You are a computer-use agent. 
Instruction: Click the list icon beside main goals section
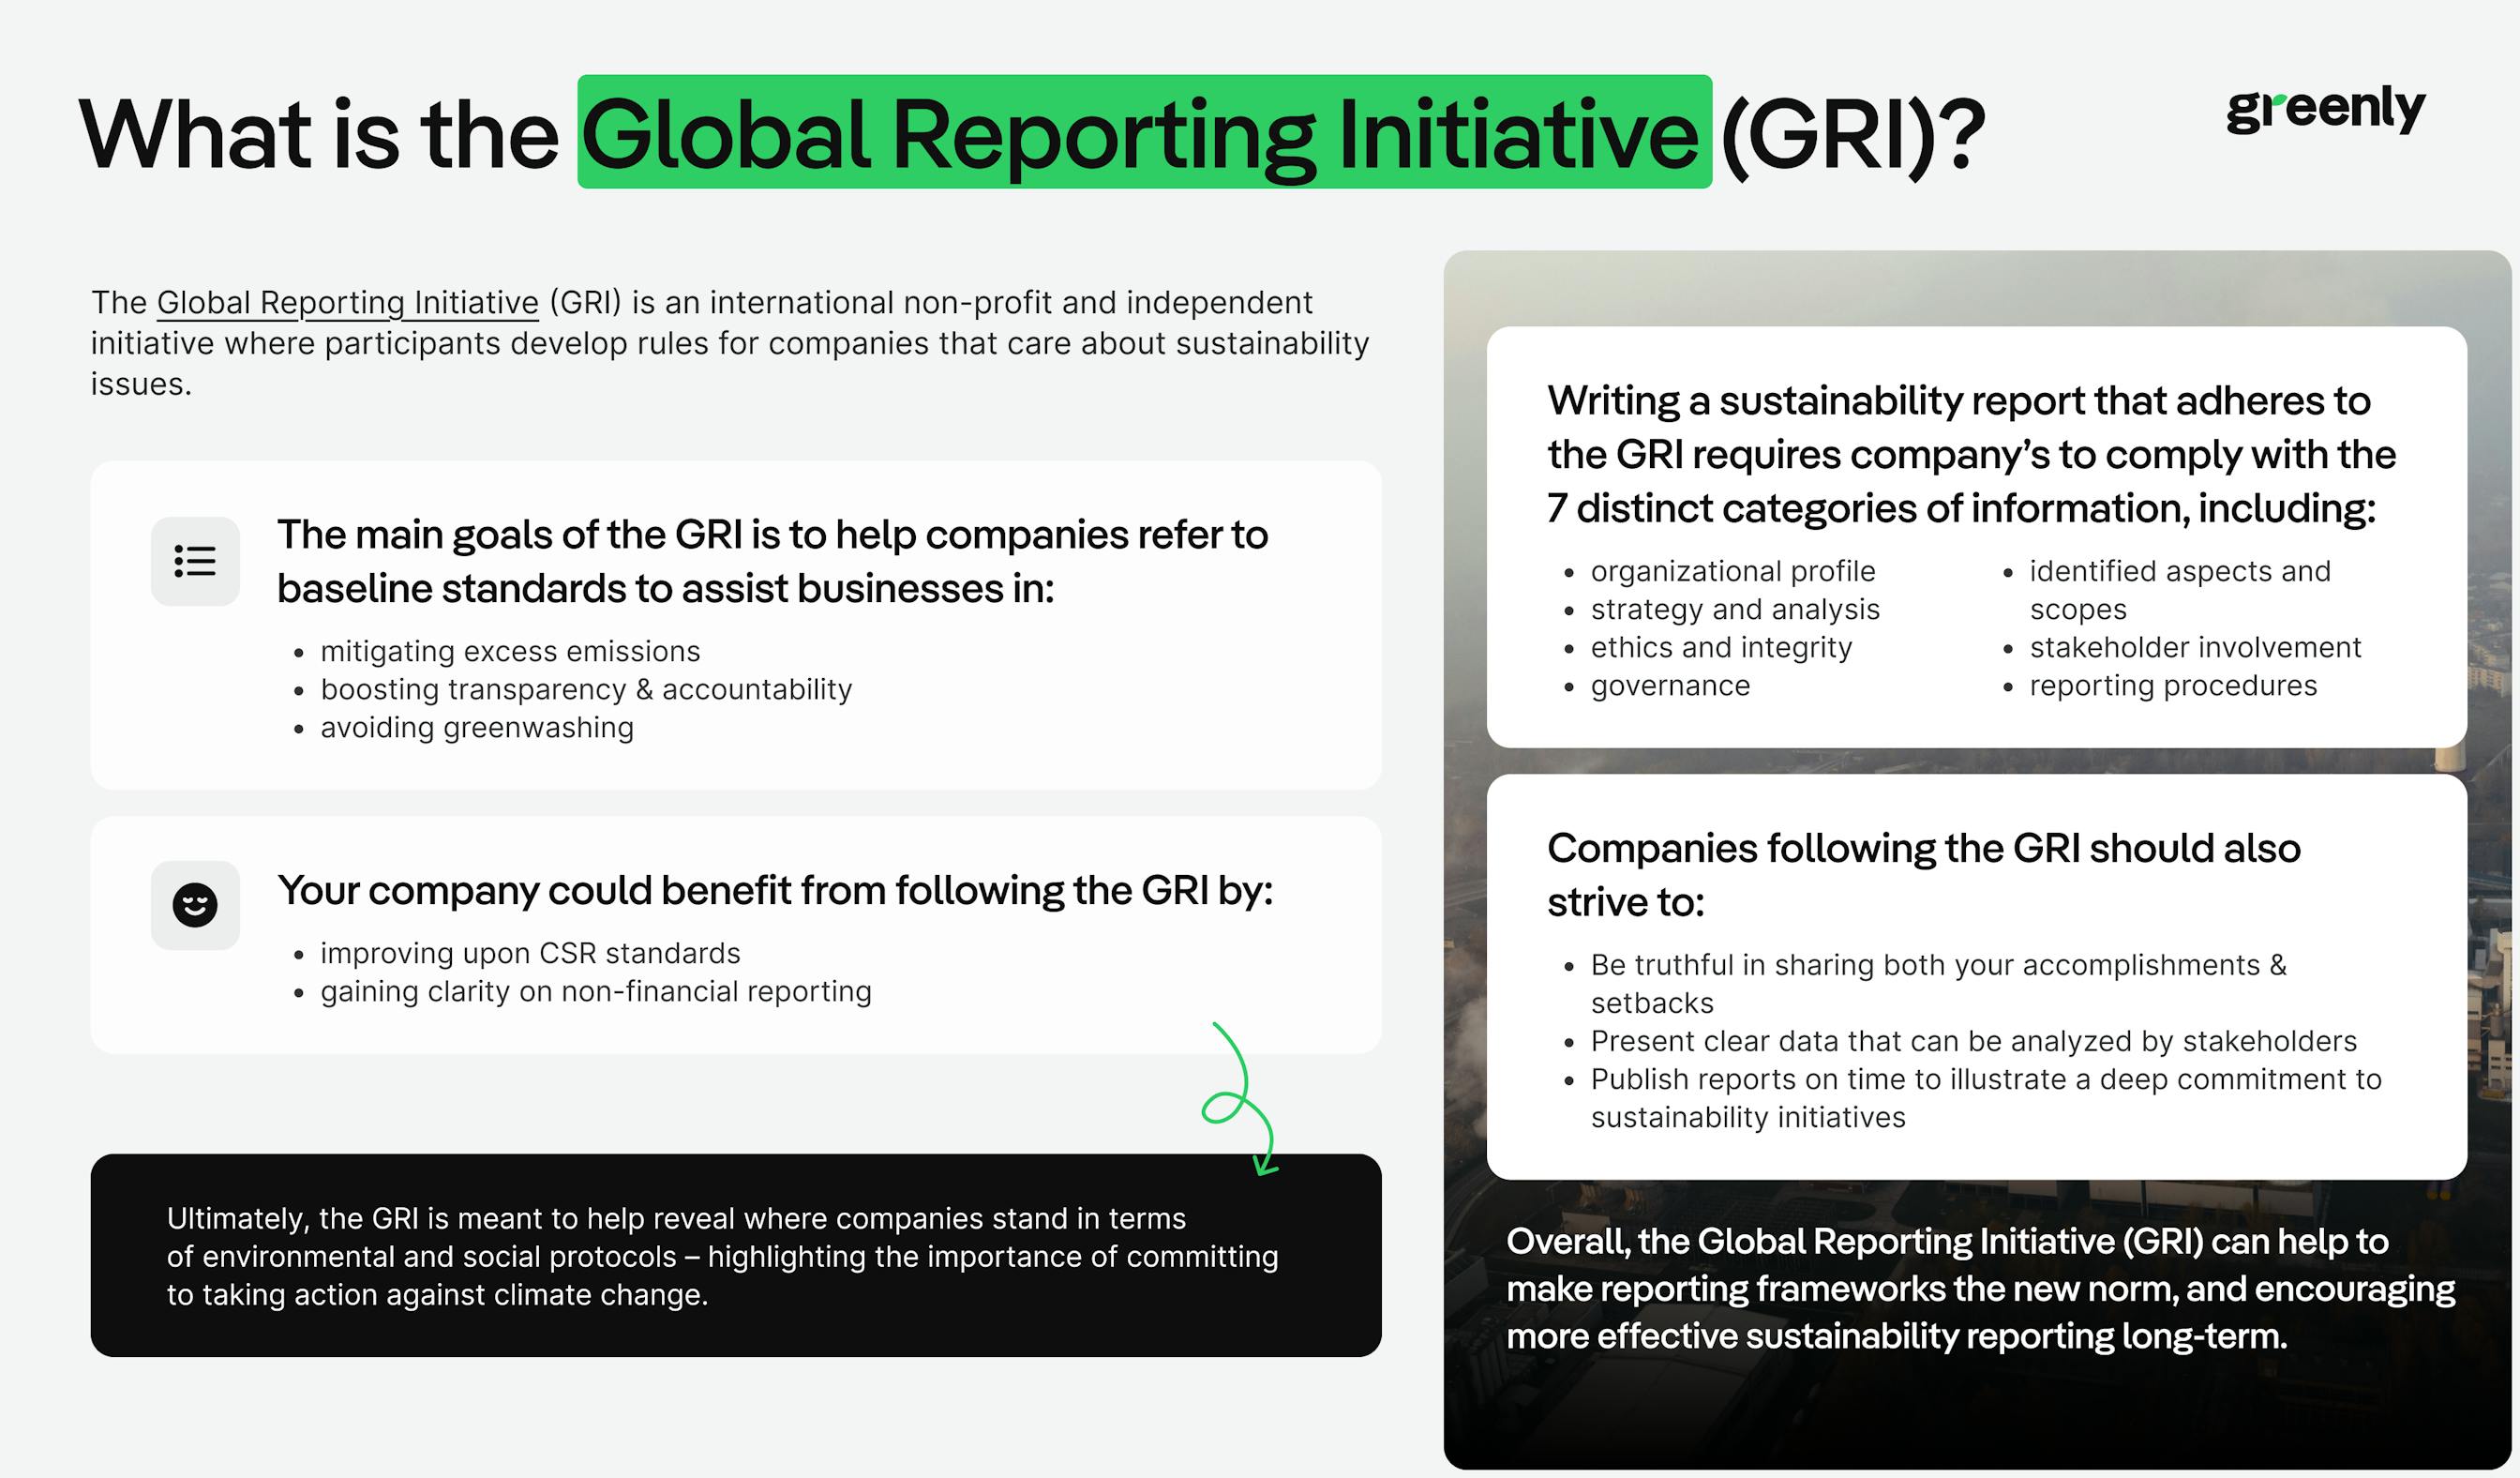click(197, 561)
